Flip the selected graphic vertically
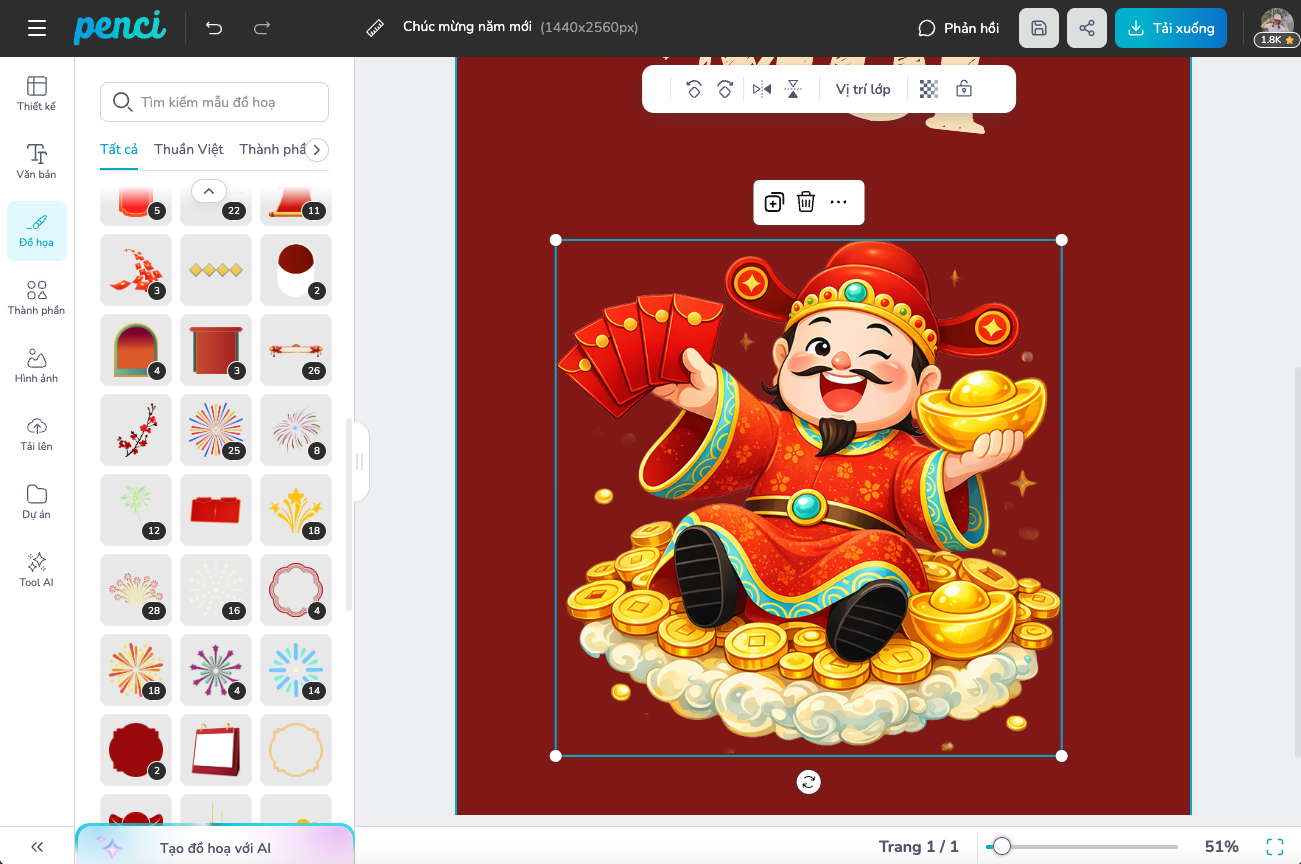The width and height of the screenshot is (1301, 864). tap(793, 90)
